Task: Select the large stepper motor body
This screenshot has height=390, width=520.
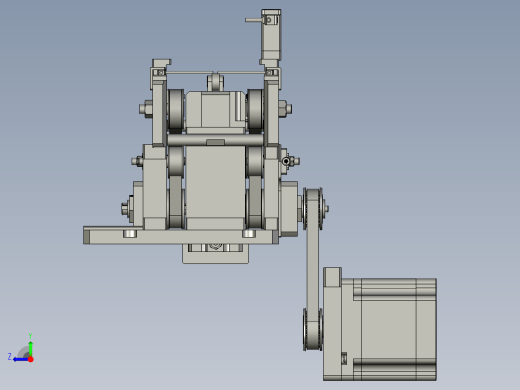Action: 389,329
